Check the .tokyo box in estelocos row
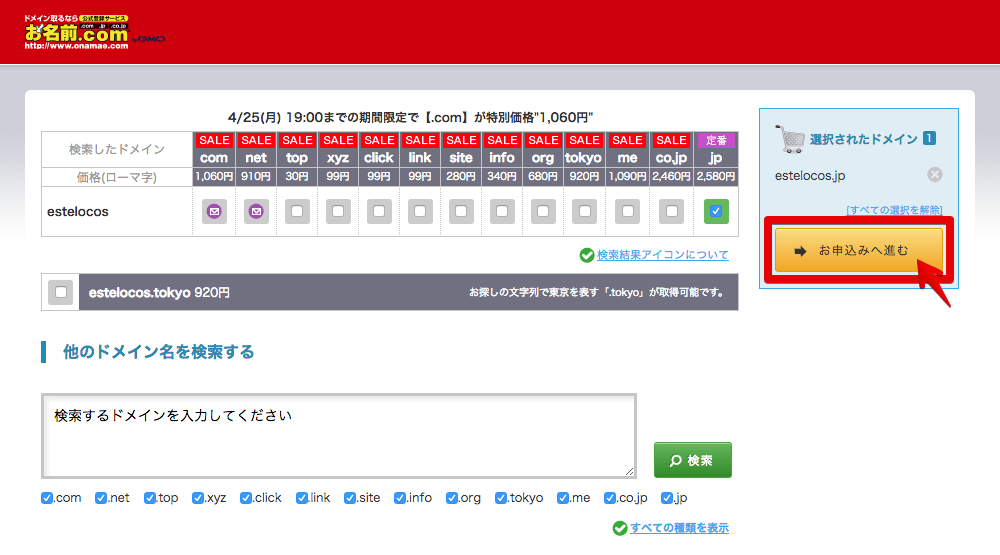This screenshot has width=1000, height=555. click(584, 211)
